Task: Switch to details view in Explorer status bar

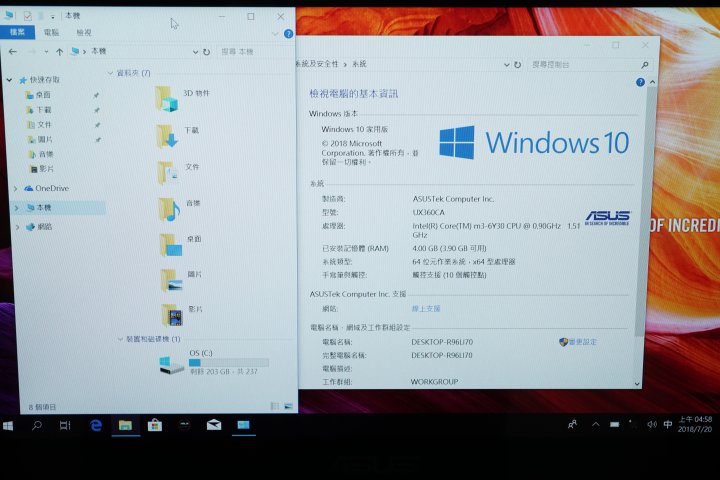Action: point(275,406)
